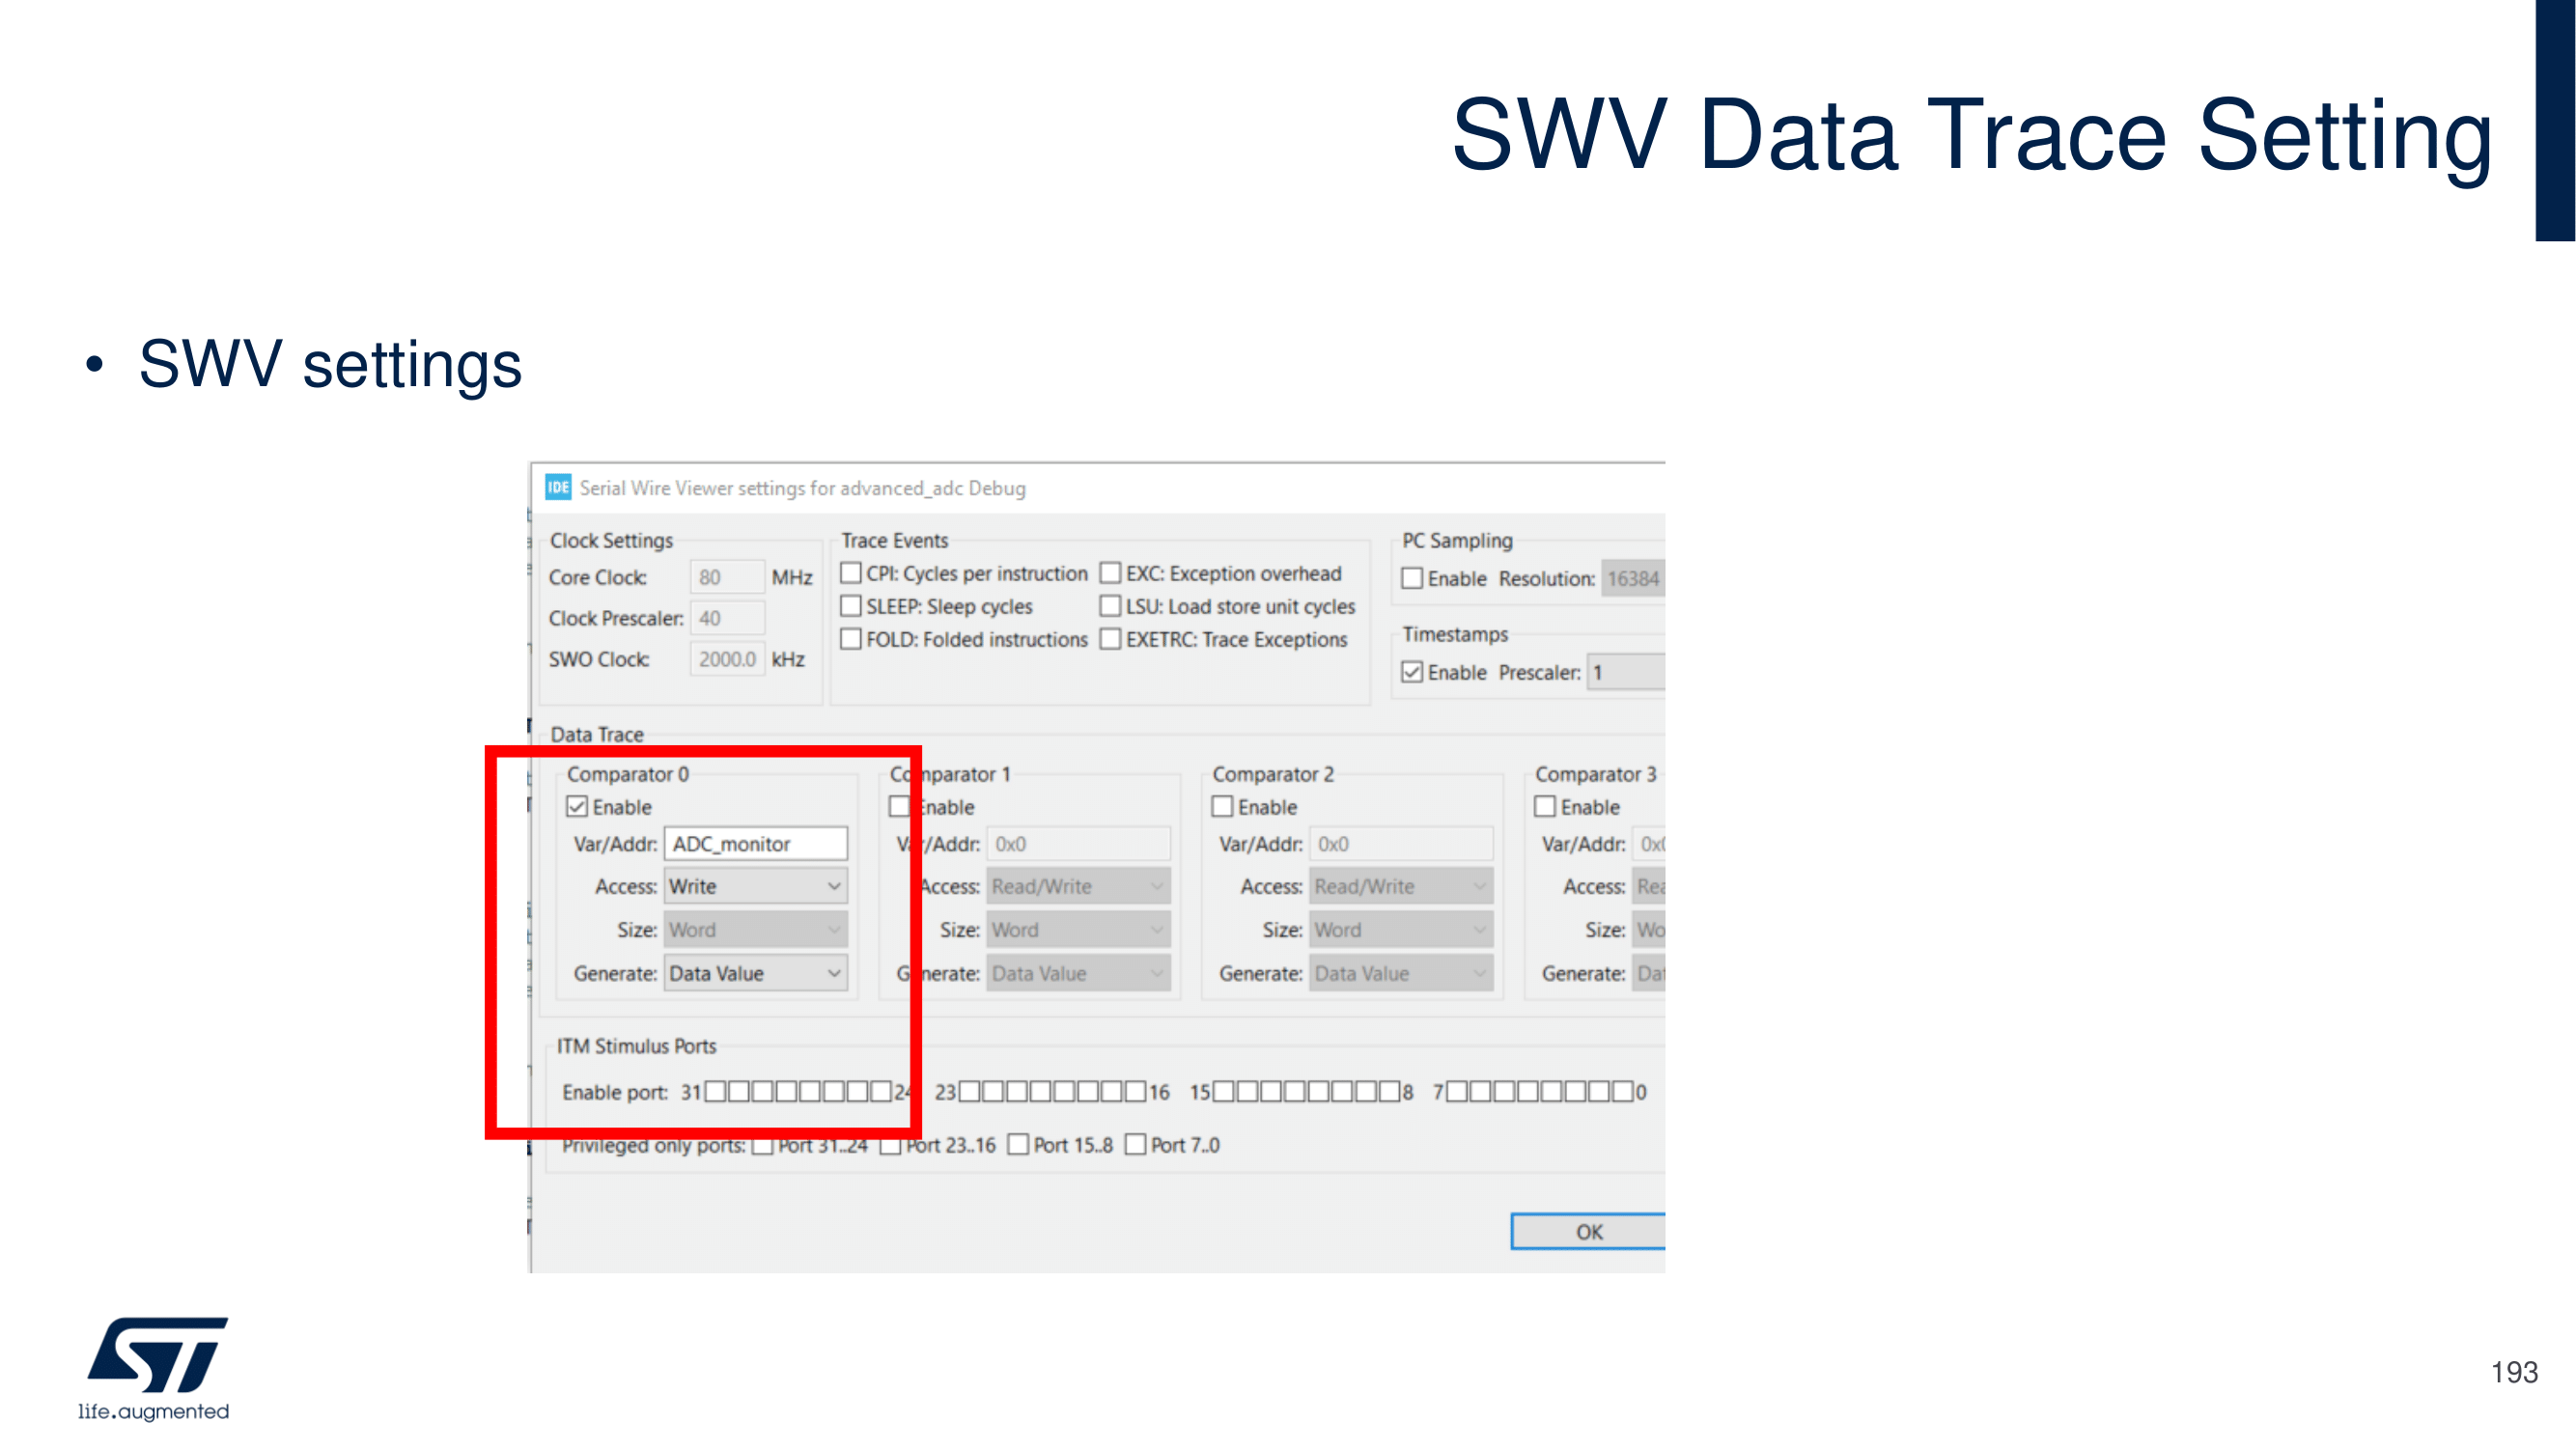This screenshot has width=2576, height=1449.
Task: Disable Timestamps Enable checkbox
Action: coord(1412,672)
